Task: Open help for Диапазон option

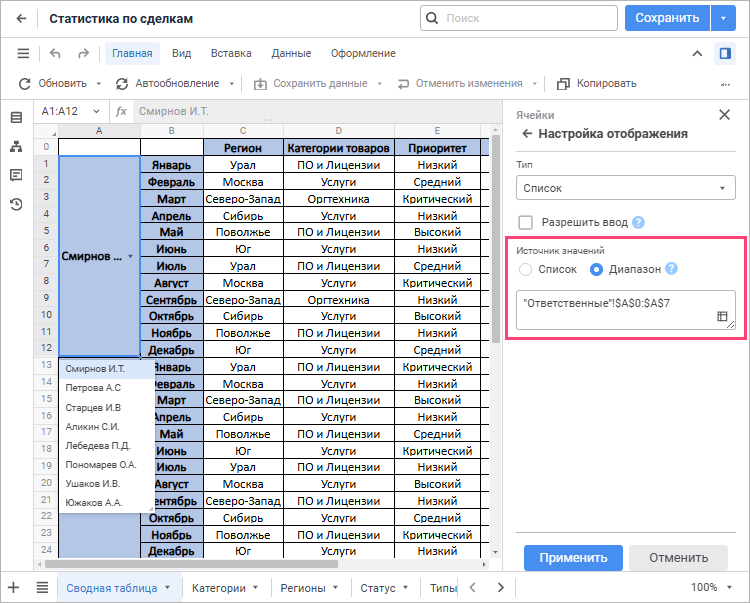Action: point(671,269)
